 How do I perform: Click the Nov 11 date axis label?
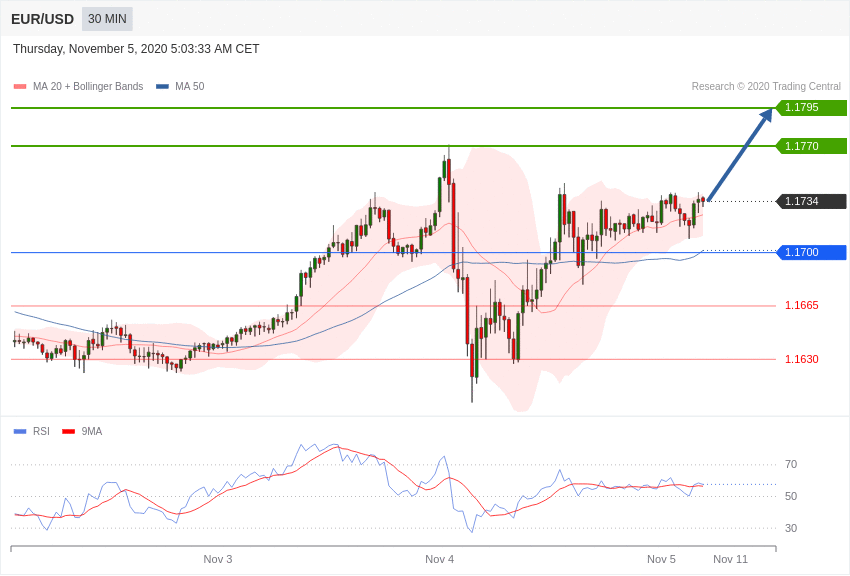point(730,559)
